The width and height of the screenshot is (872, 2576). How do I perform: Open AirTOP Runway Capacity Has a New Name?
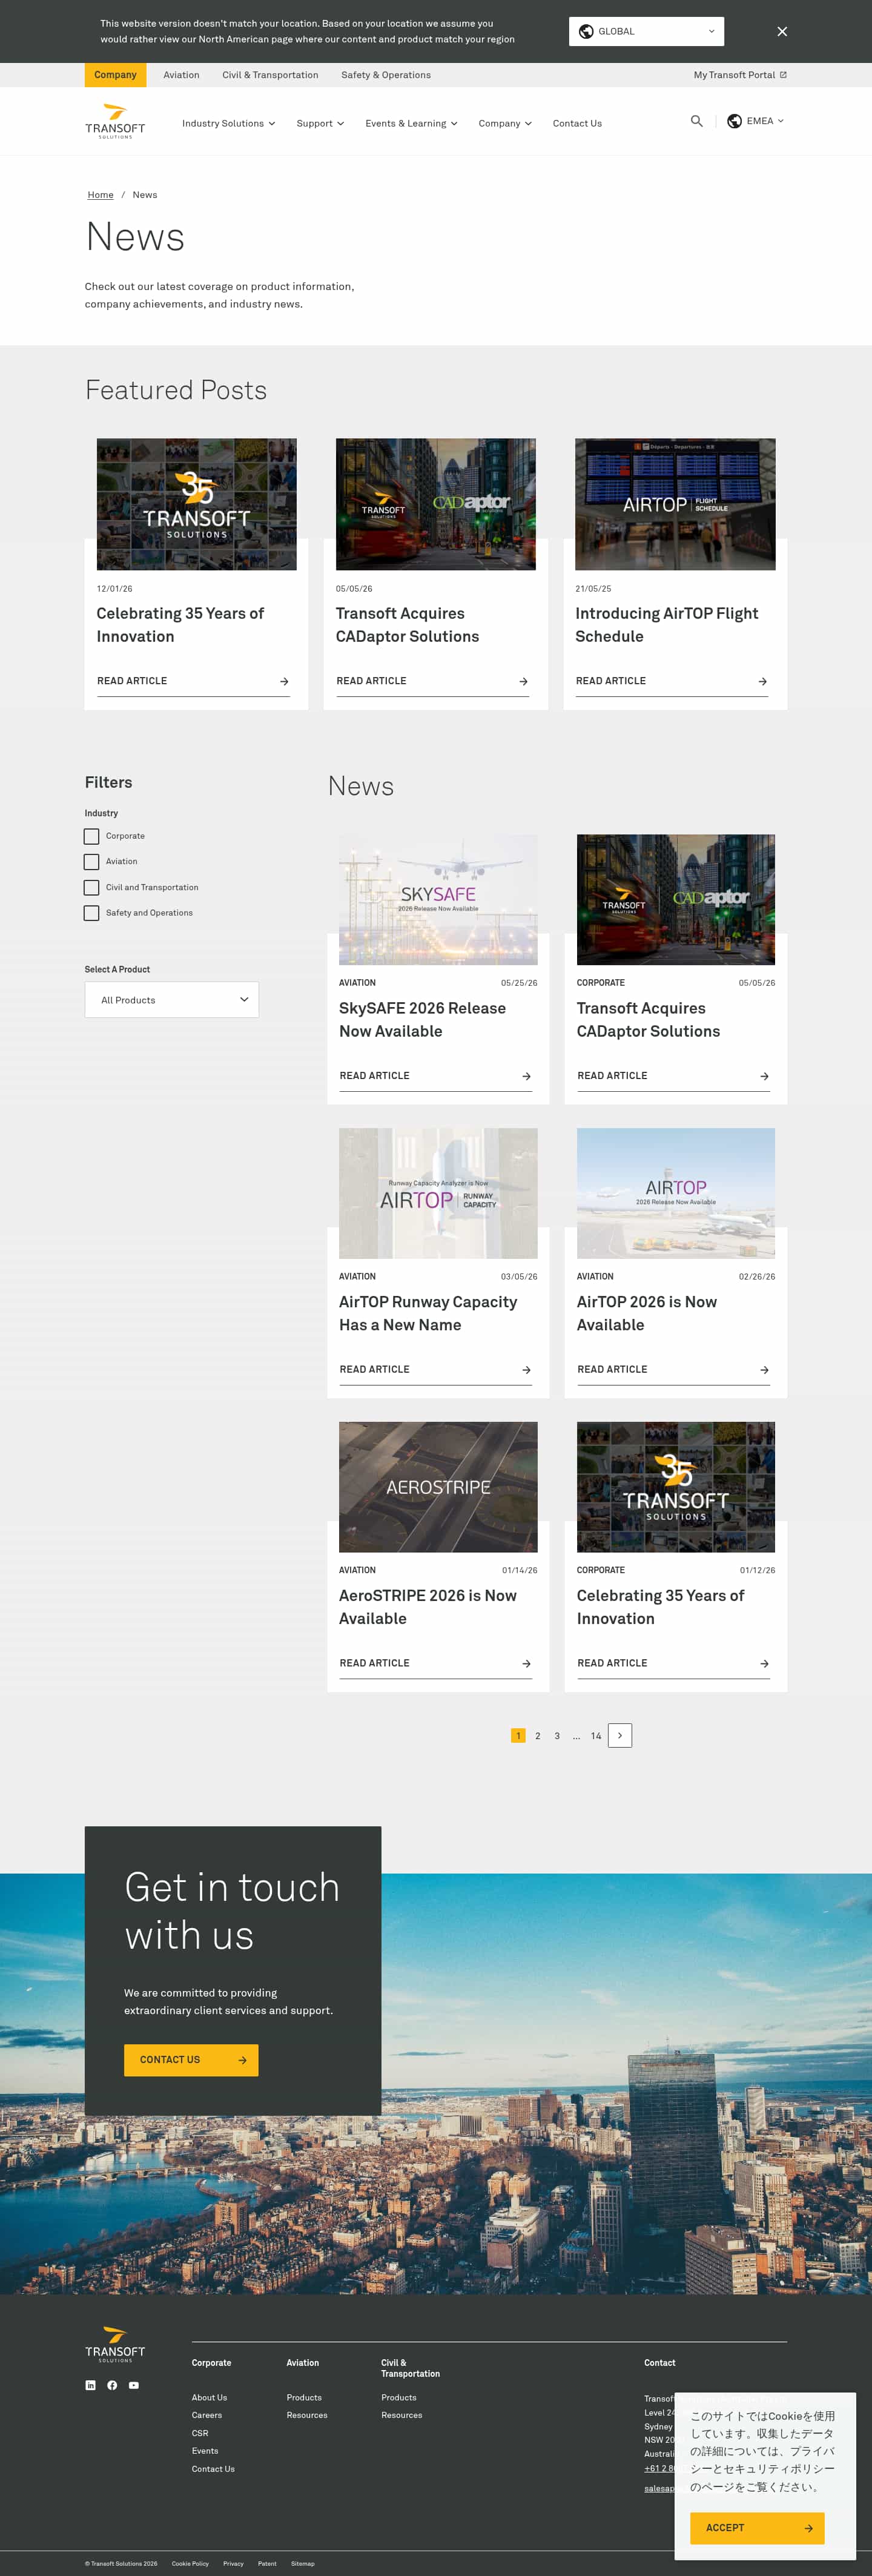[428, 1313]
